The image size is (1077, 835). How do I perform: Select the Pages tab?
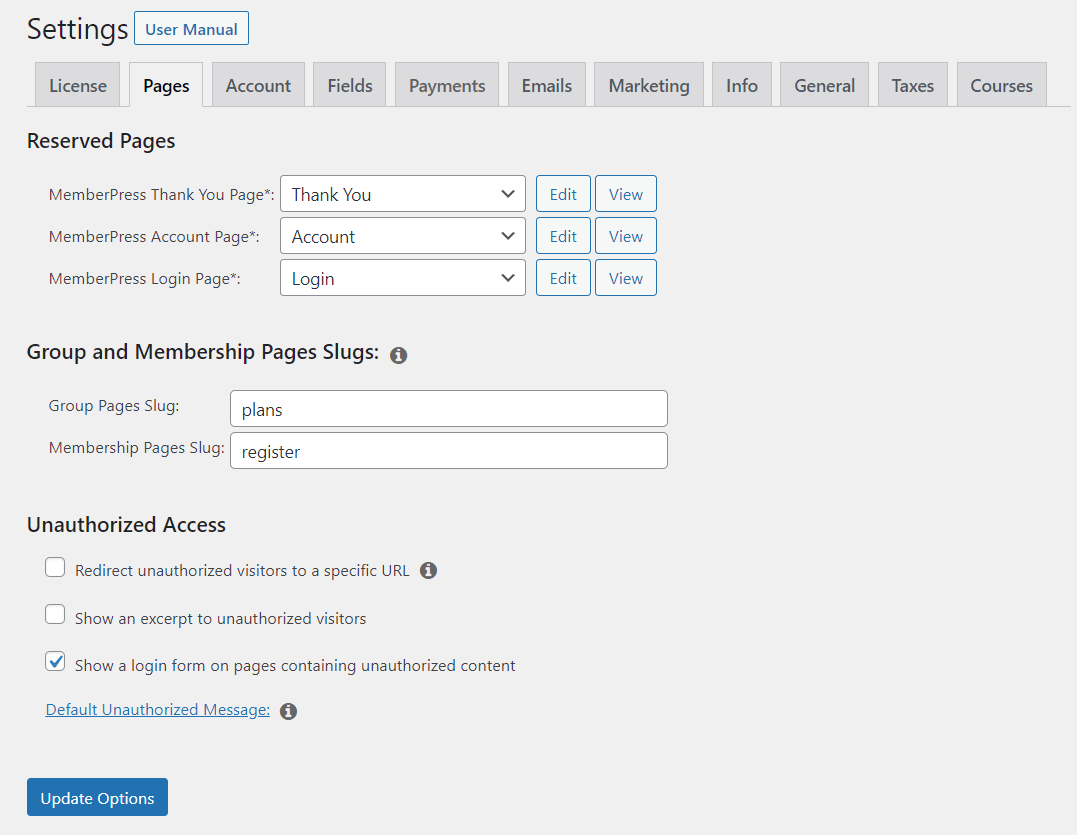166,85
